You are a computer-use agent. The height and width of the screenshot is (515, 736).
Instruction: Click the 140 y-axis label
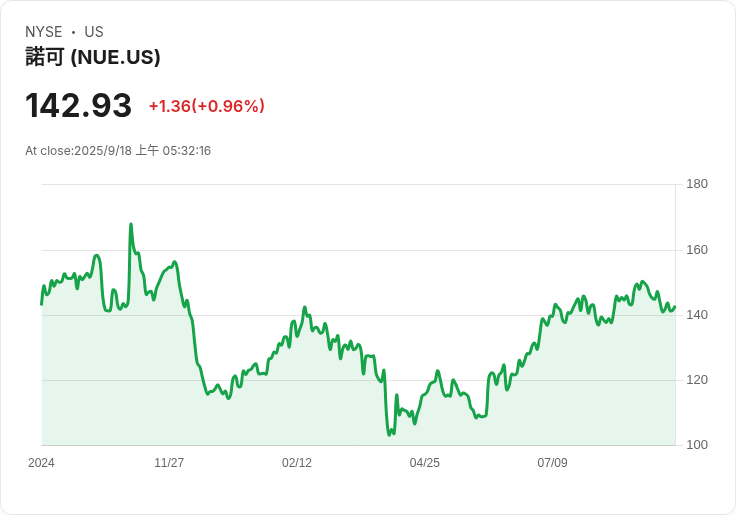coord(697,315)
